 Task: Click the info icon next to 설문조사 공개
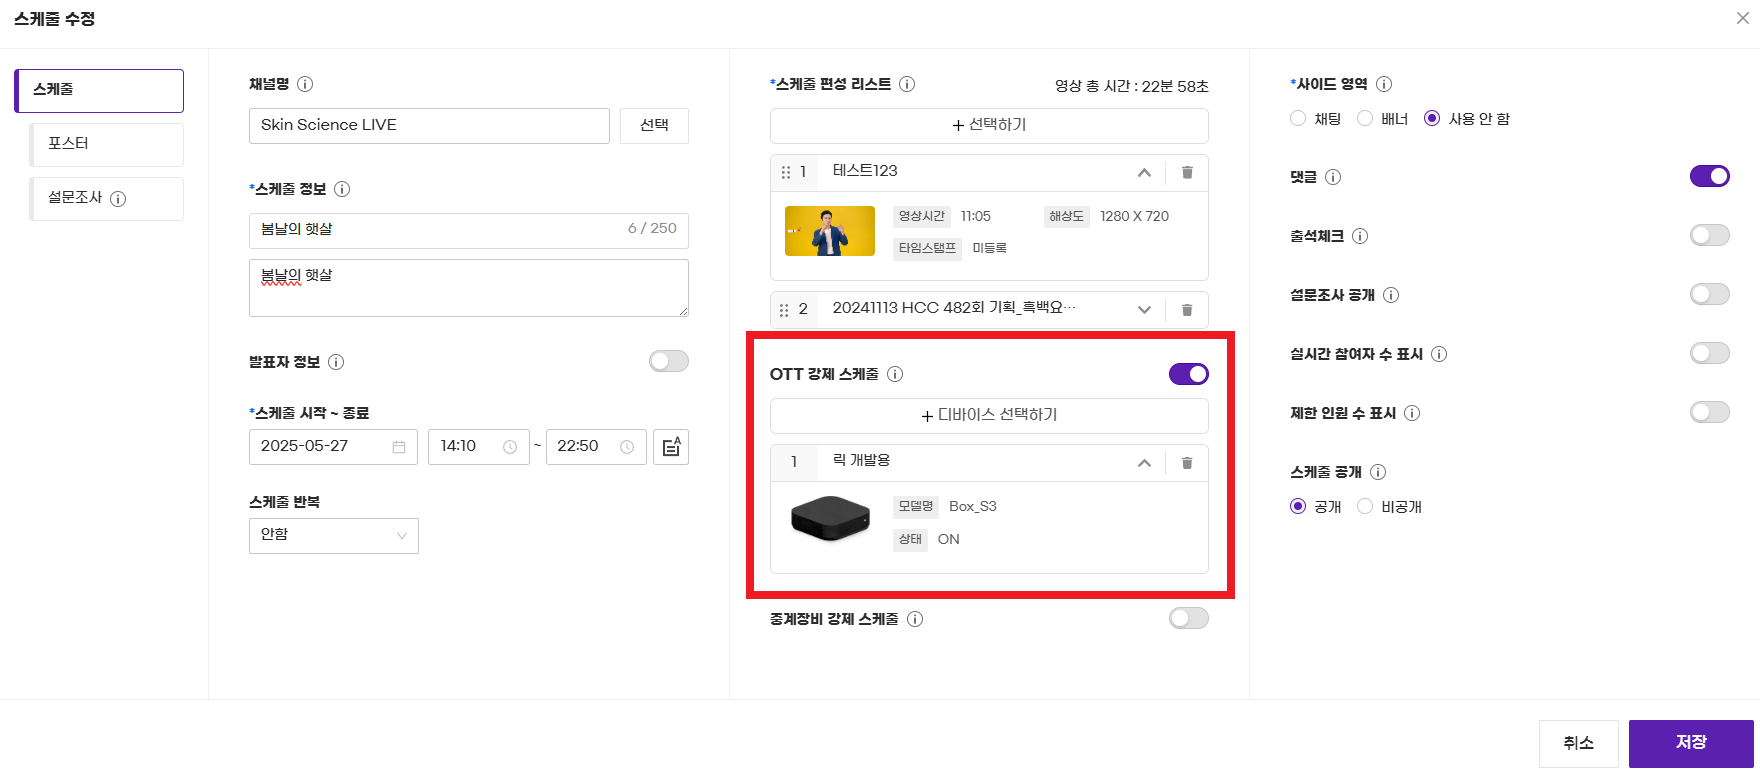point(1391,295)
